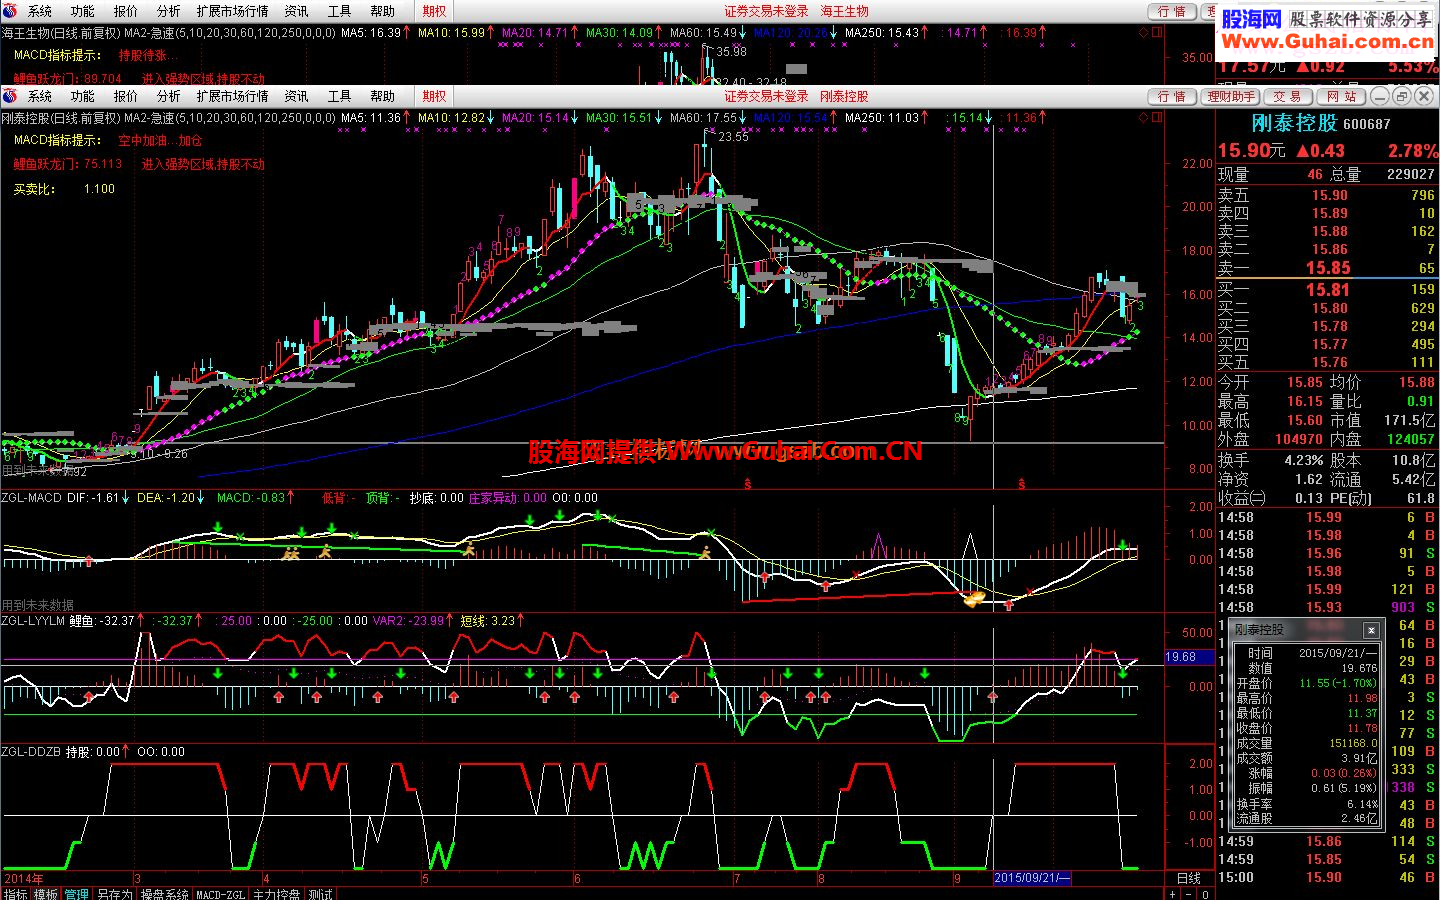
Task: Select 主力控盘 tab at bottom
Action: (276, 894)
